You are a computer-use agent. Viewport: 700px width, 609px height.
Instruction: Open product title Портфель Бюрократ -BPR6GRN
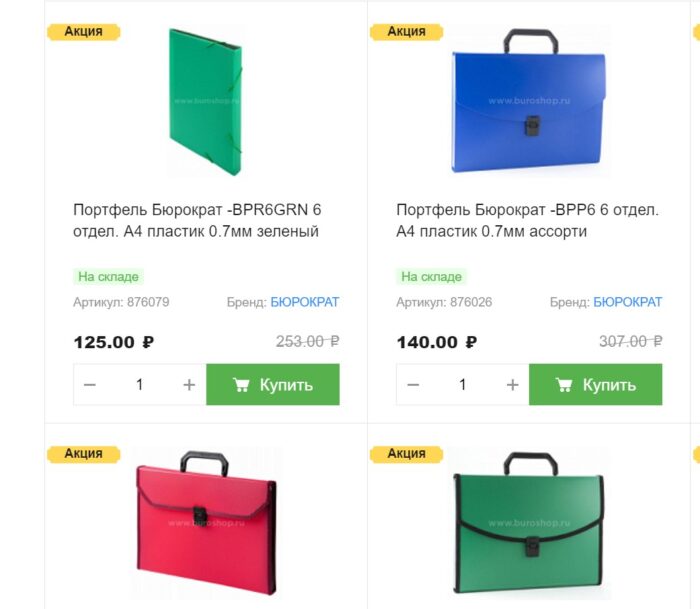pos(197,221)
